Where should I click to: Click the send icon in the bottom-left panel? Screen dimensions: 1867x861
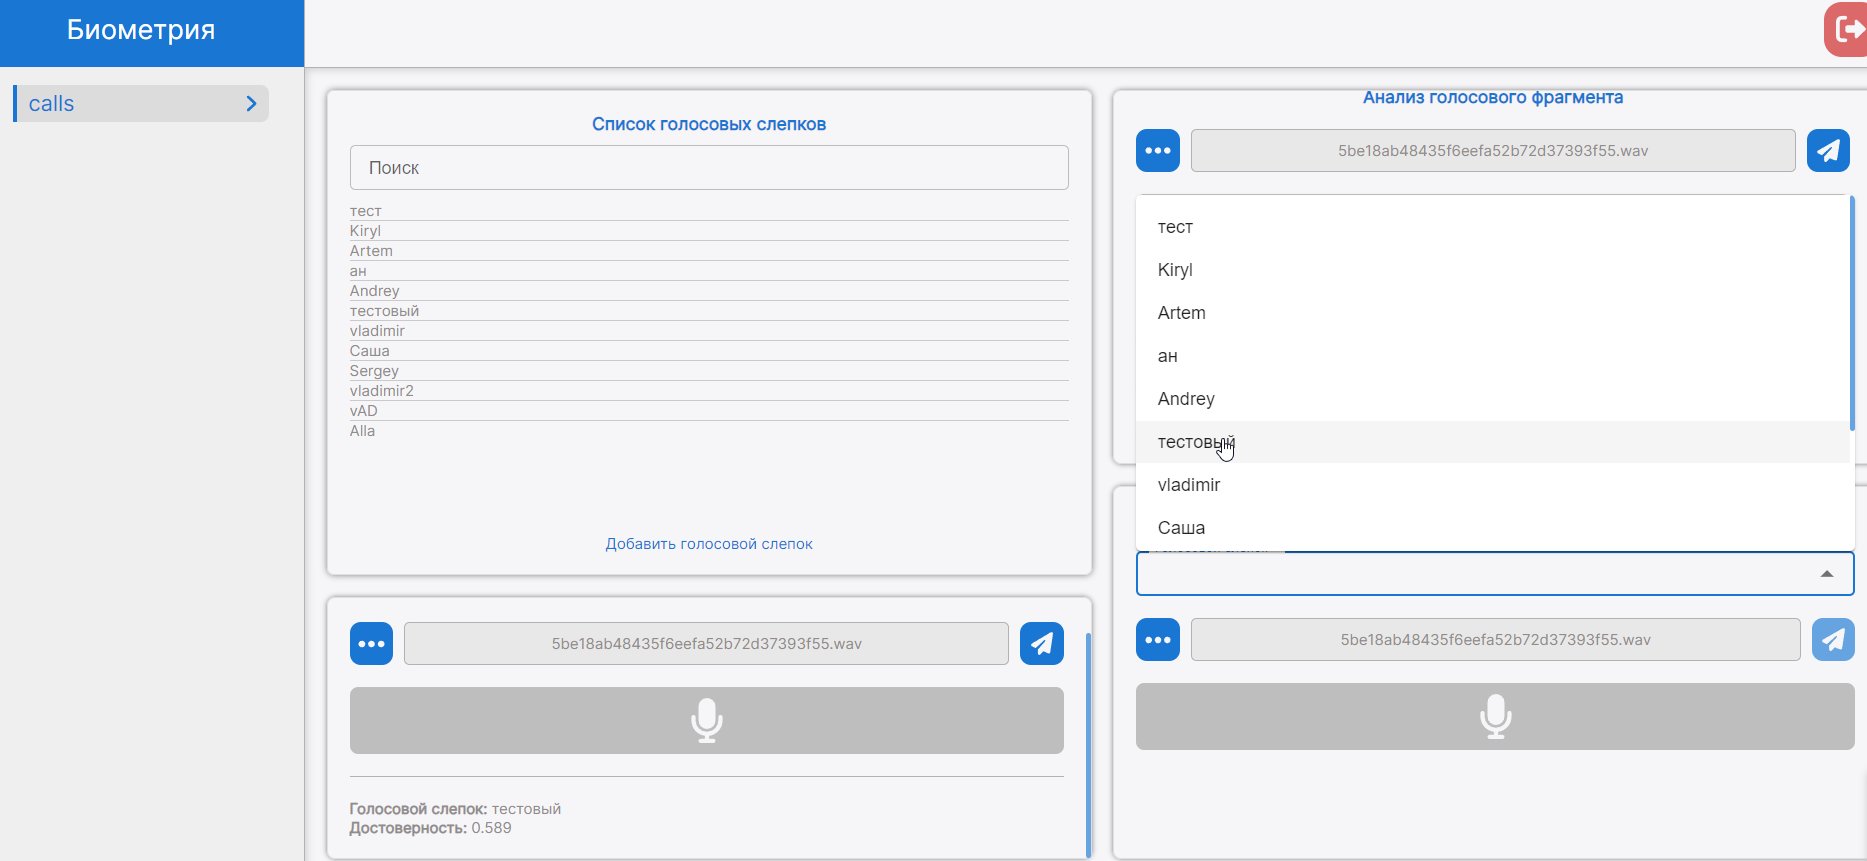point(1041,644)
